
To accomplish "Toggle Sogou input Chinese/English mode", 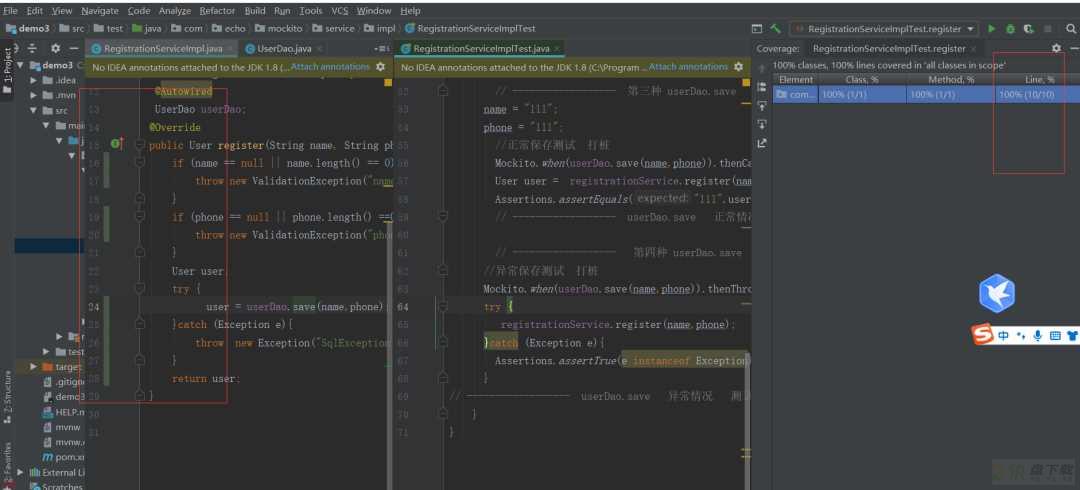I will (1003, 336).
